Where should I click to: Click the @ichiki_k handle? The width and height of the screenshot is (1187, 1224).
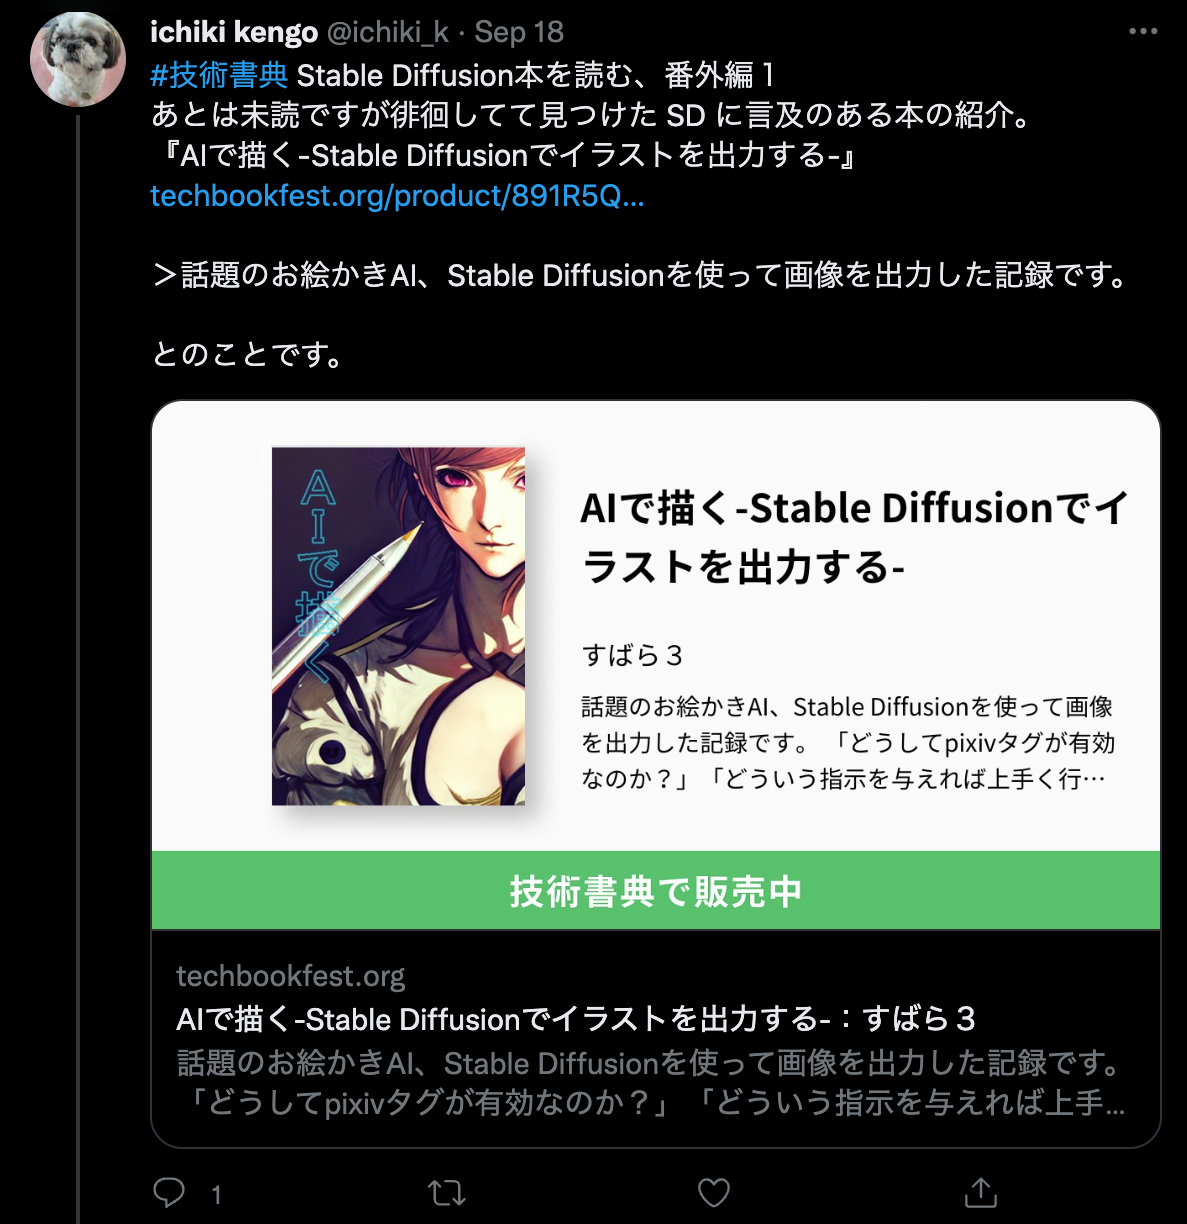(388, 32)
